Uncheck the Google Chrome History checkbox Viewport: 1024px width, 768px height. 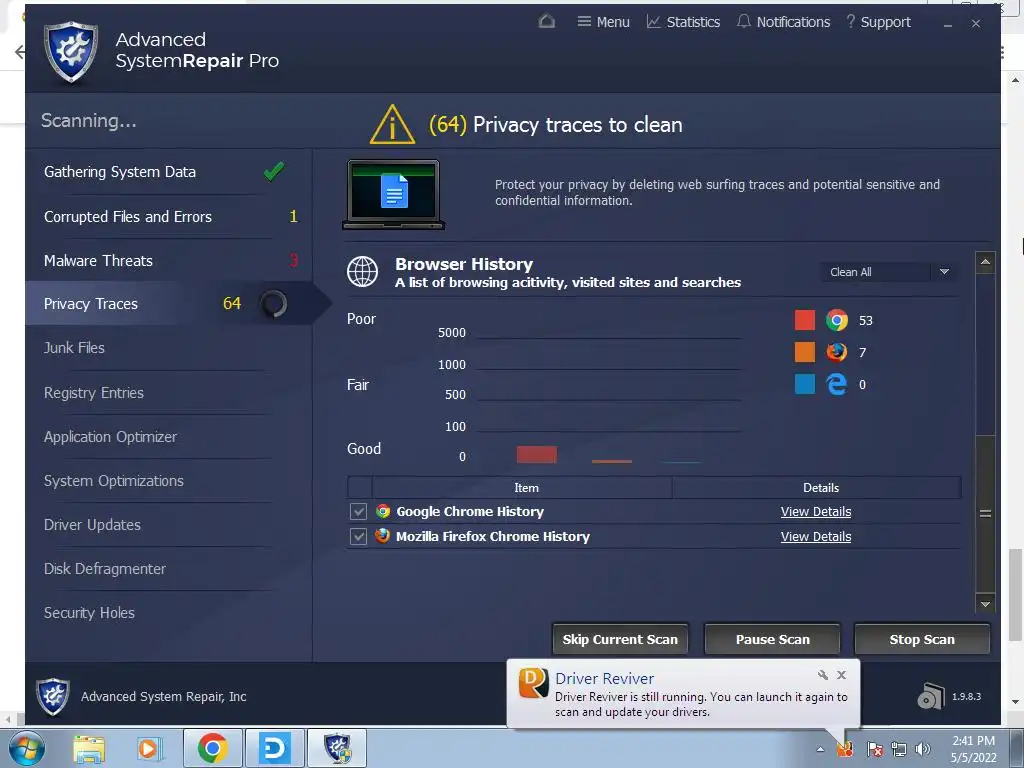pos(358,511)
